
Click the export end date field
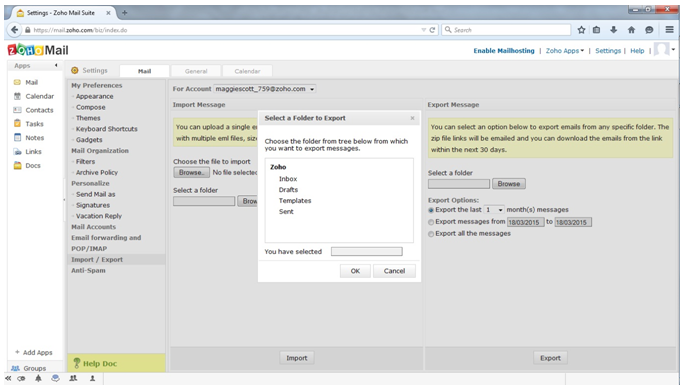click(x=573, y=222)
